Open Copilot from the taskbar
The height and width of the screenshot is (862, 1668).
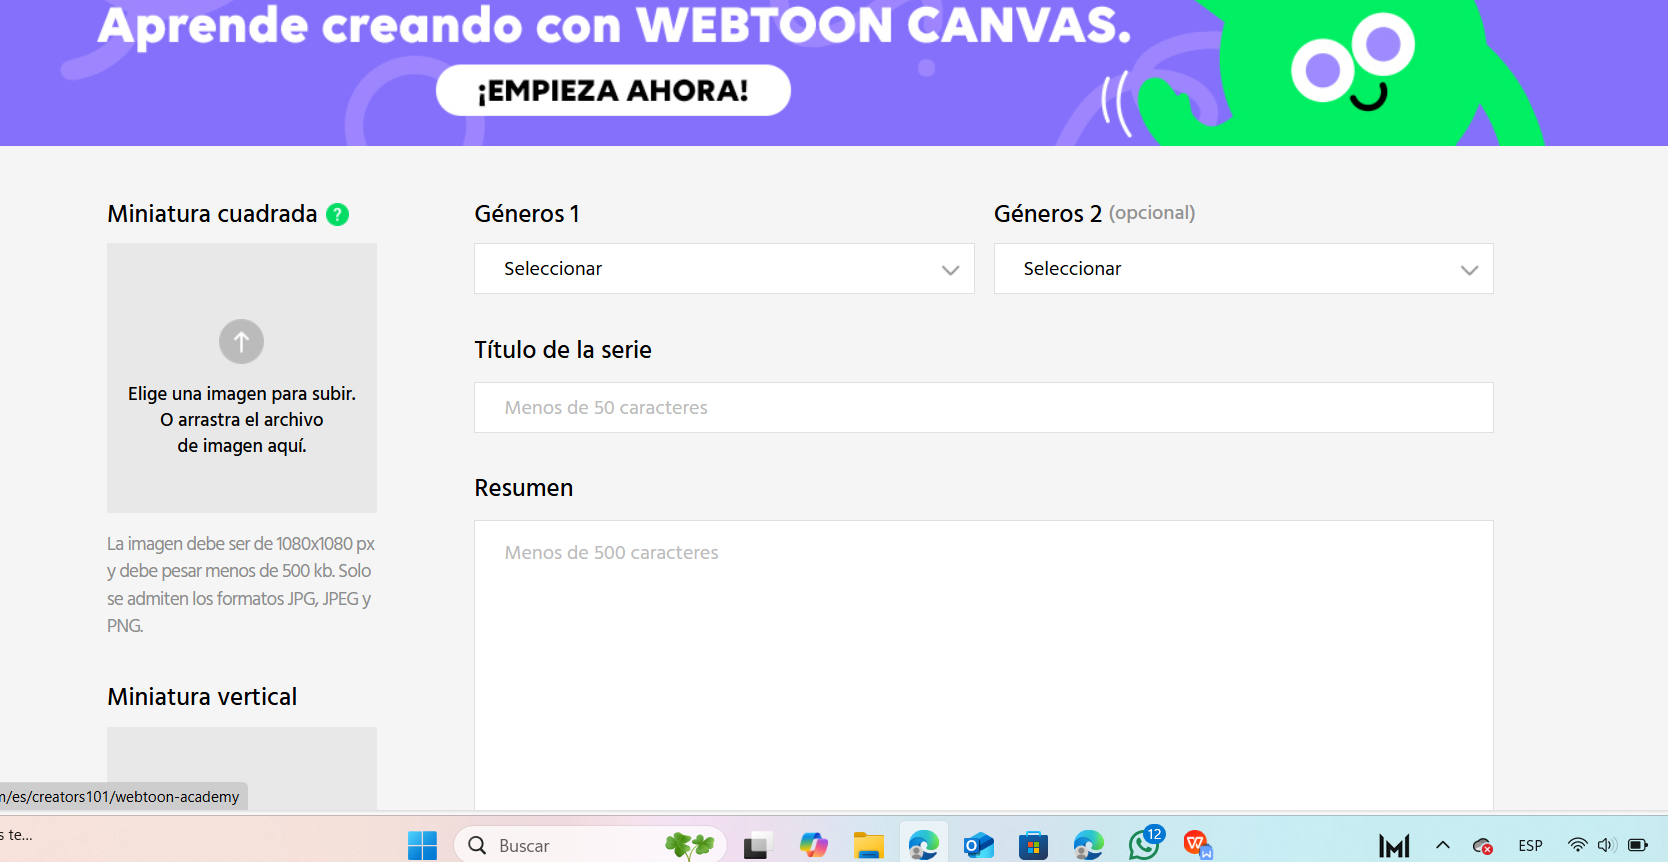pyautogui.click(x=813, y=845)
